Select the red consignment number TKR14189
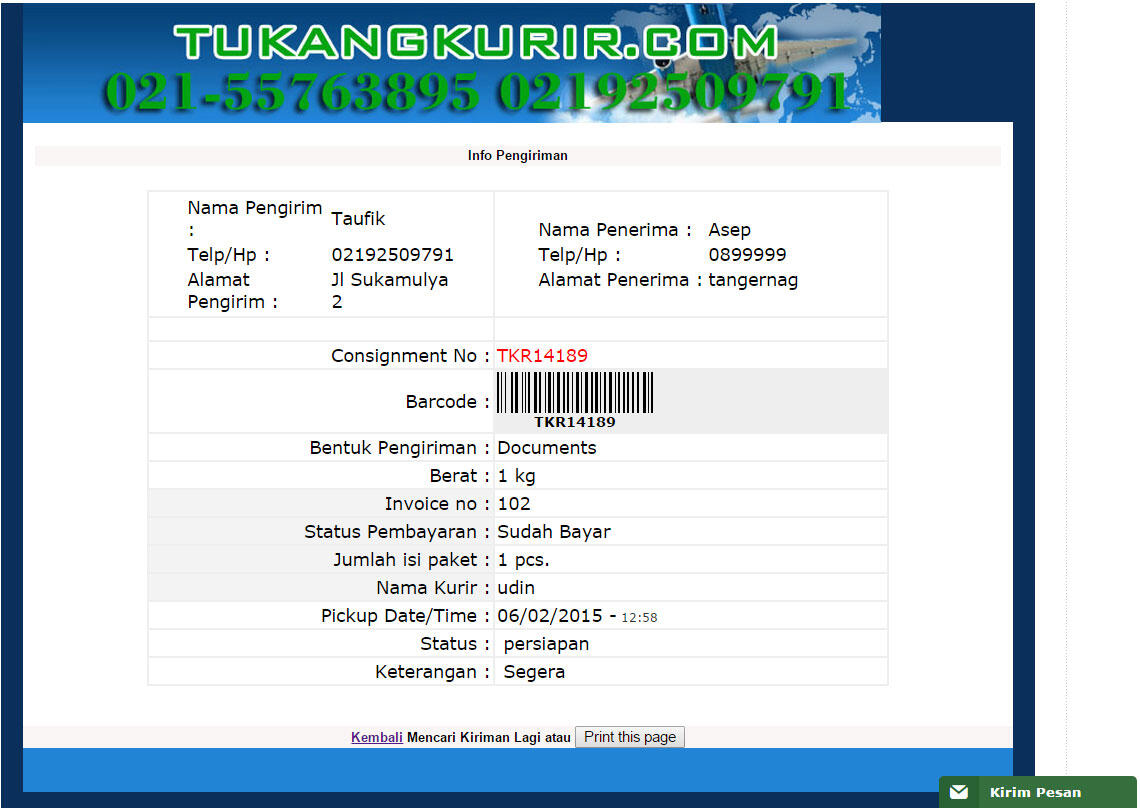Screen dimensions: 1140x808 pos(542,356)
